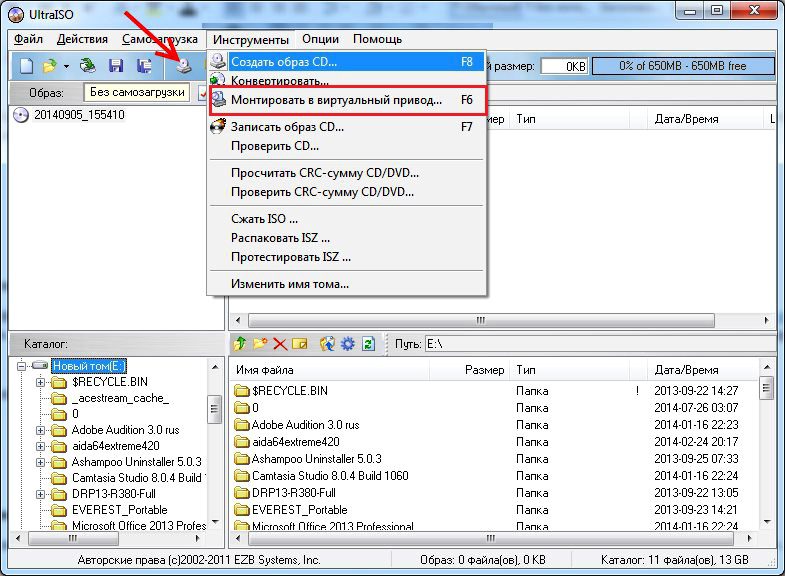Click the Save As double-floppy icon

coord(144,66)
